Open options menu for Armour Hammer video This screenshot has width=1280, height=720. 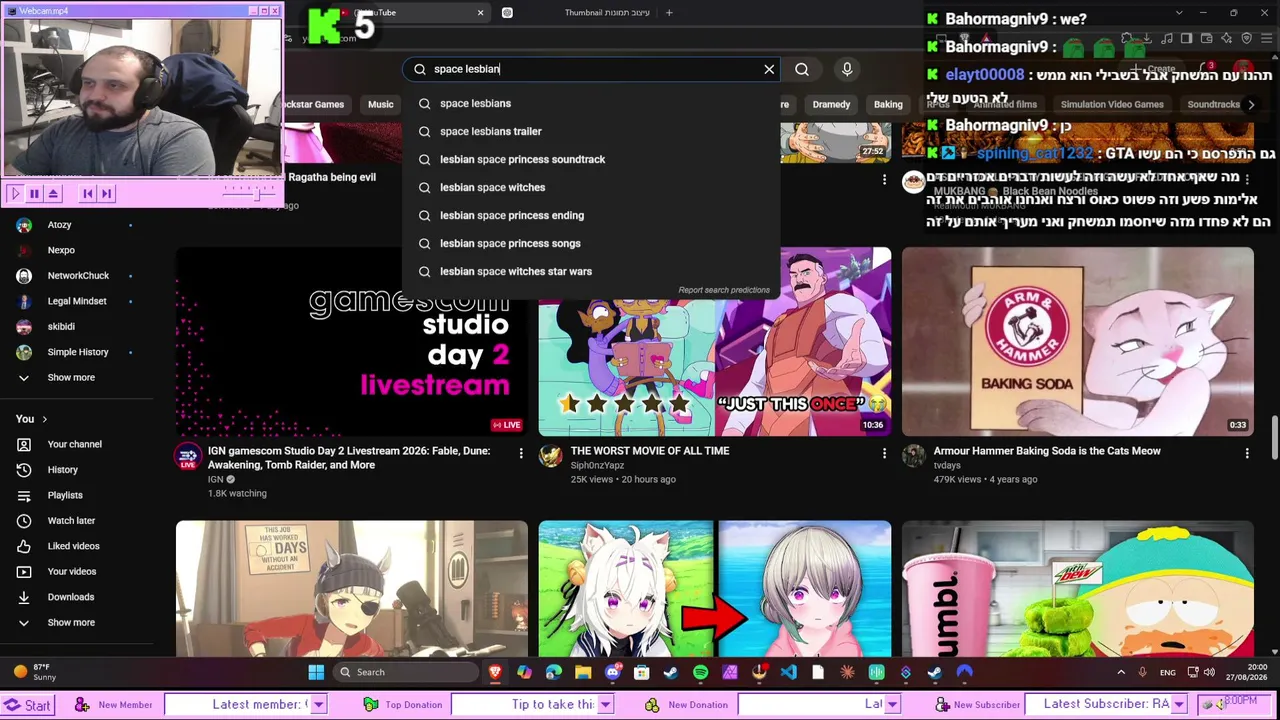(x=1247, y=454)
